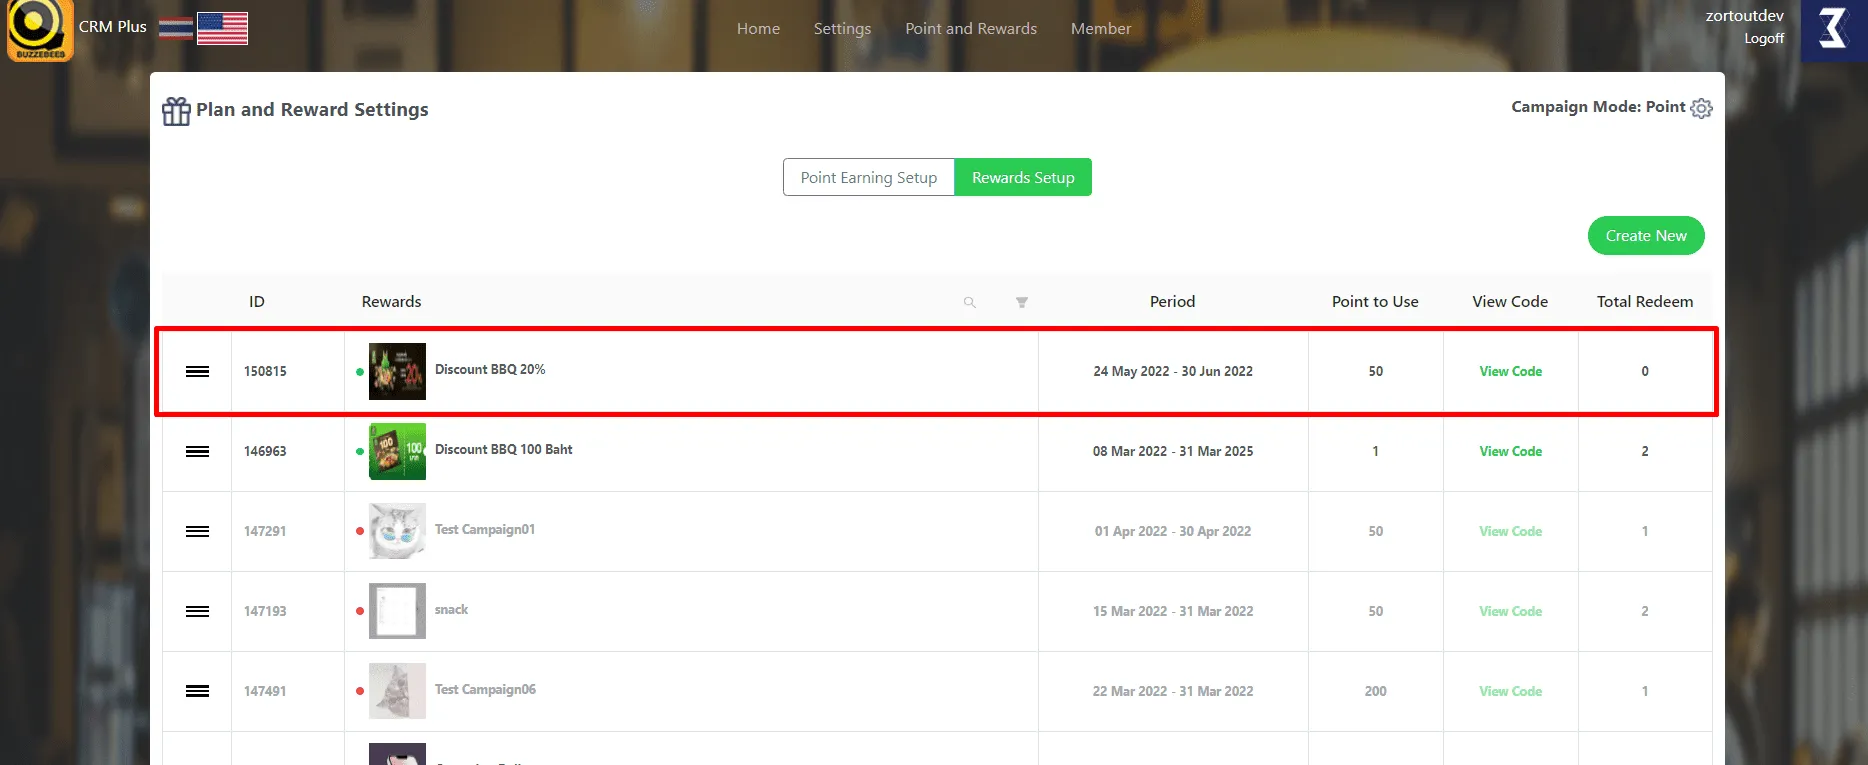This screenshot has width=1868, height=765.
Task: Click the Campaign Mode settings gear icon
Action: [1701, 108]
